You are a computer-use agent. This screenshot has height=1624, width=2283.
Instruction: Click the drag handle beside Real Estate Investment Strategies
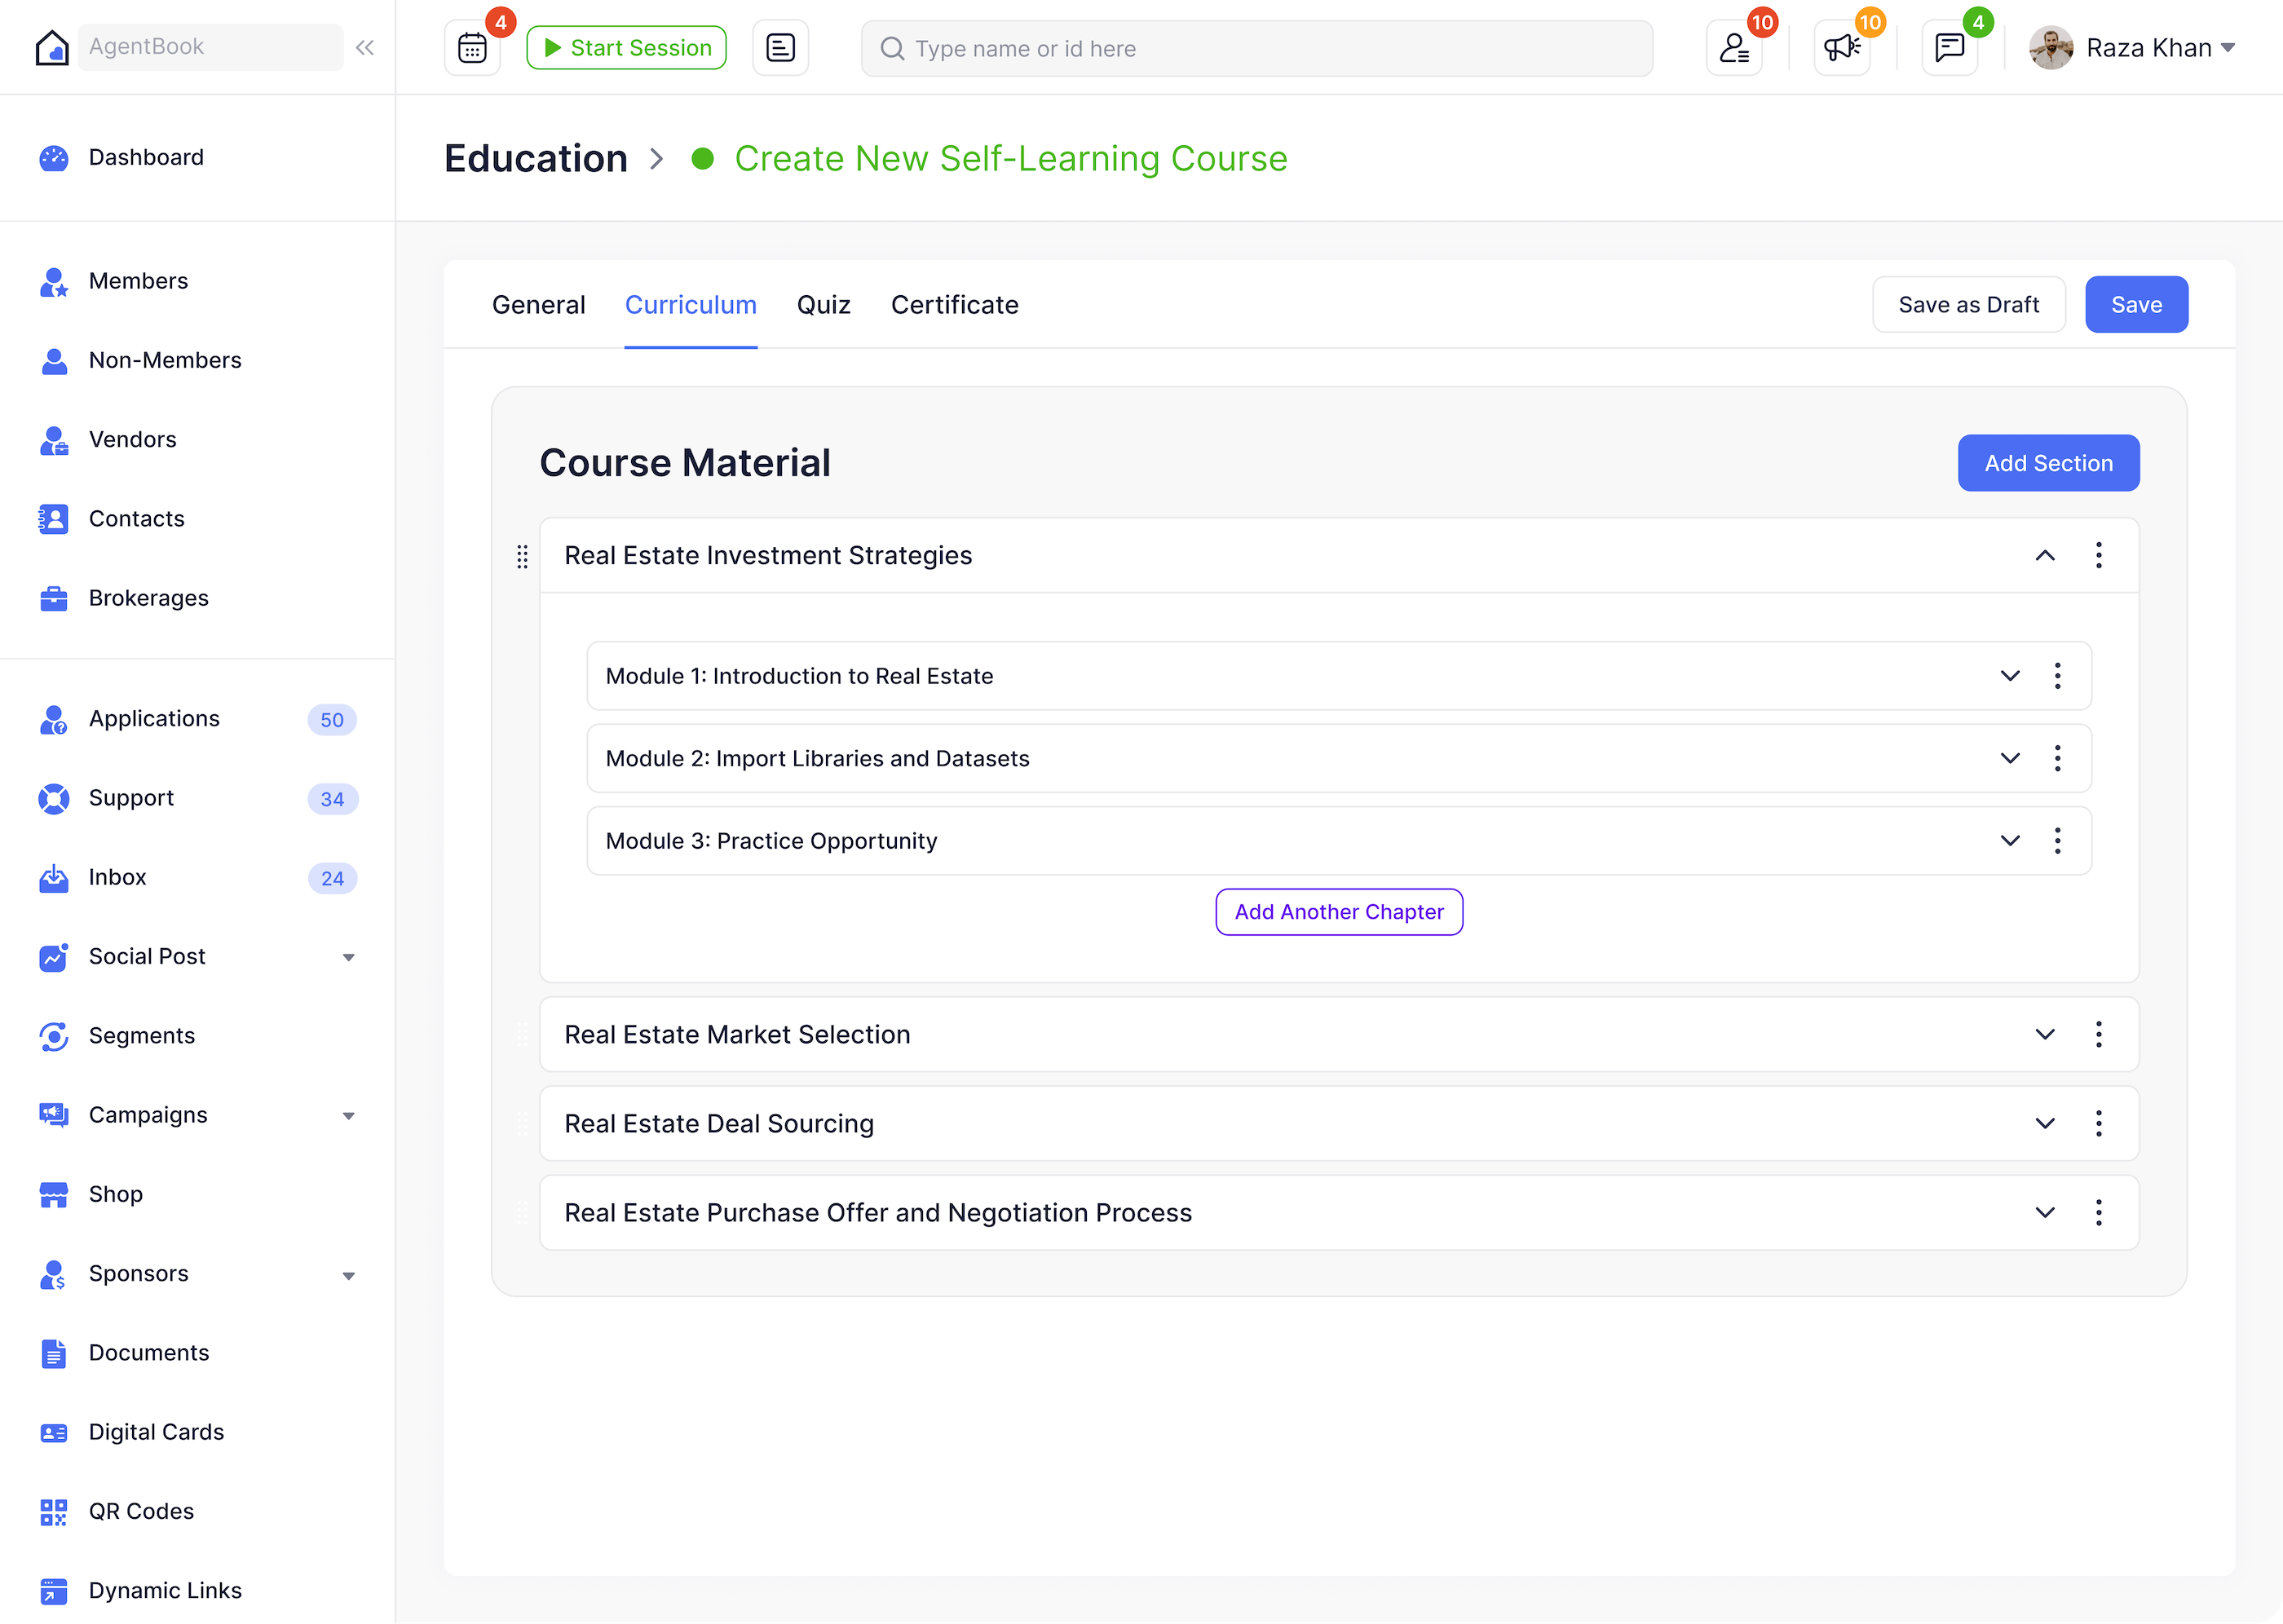tap(522, 557)
